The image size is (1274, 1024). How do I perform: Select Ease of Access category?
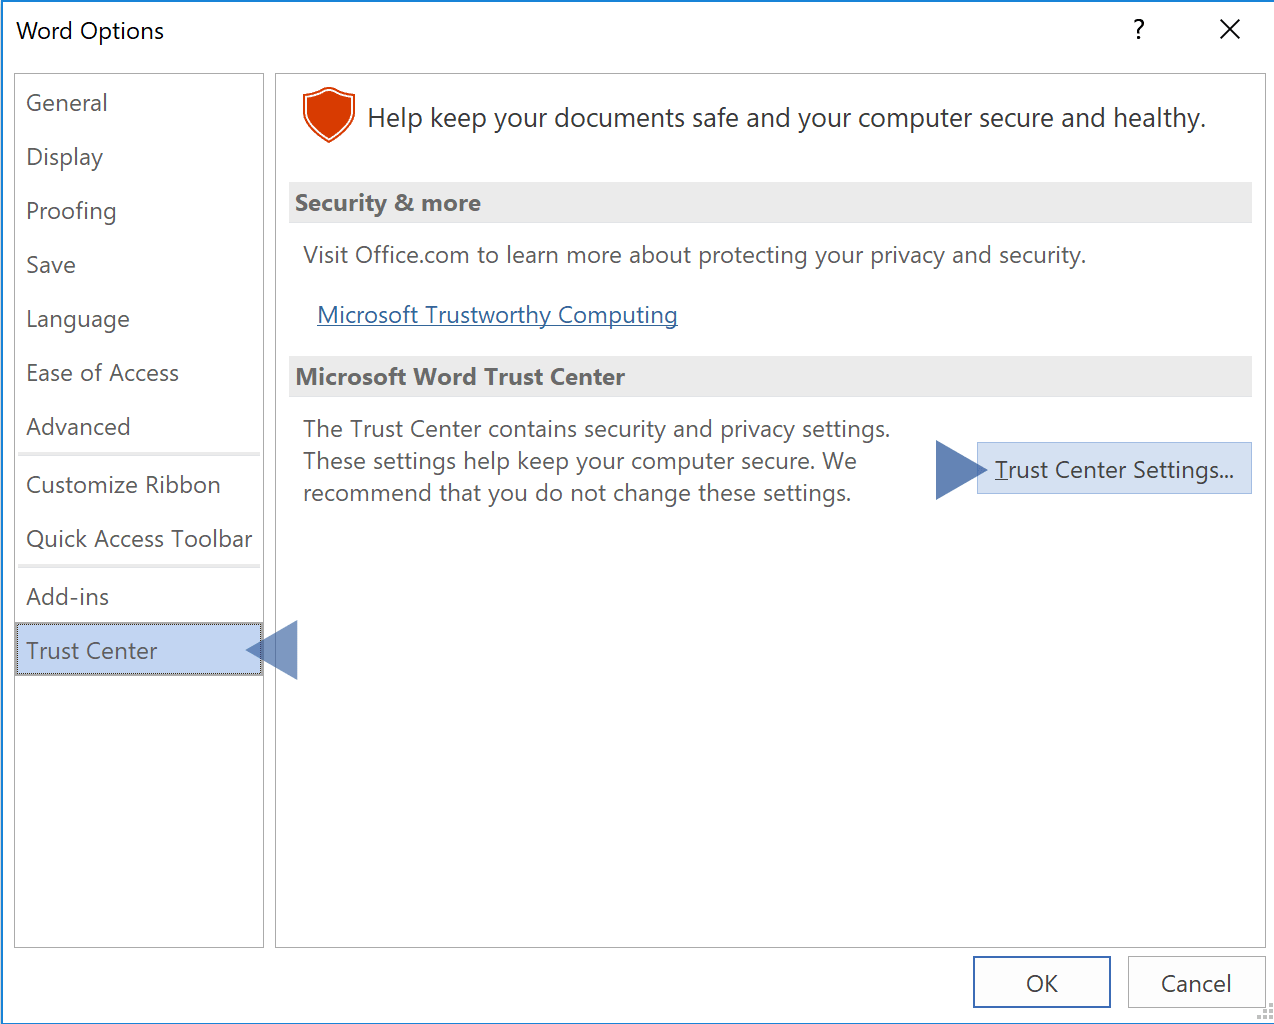[x=102, y=373]
